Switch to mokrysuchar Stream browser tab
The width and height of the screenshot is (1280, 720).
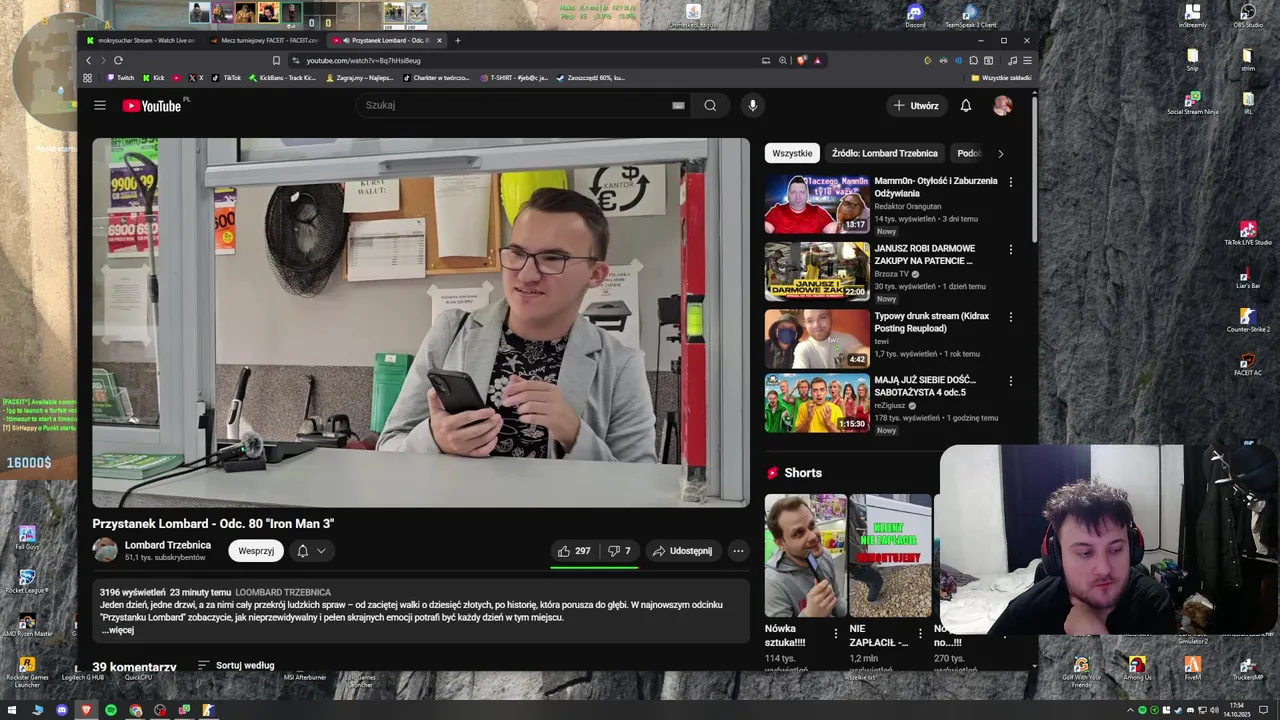pos(141,41)
